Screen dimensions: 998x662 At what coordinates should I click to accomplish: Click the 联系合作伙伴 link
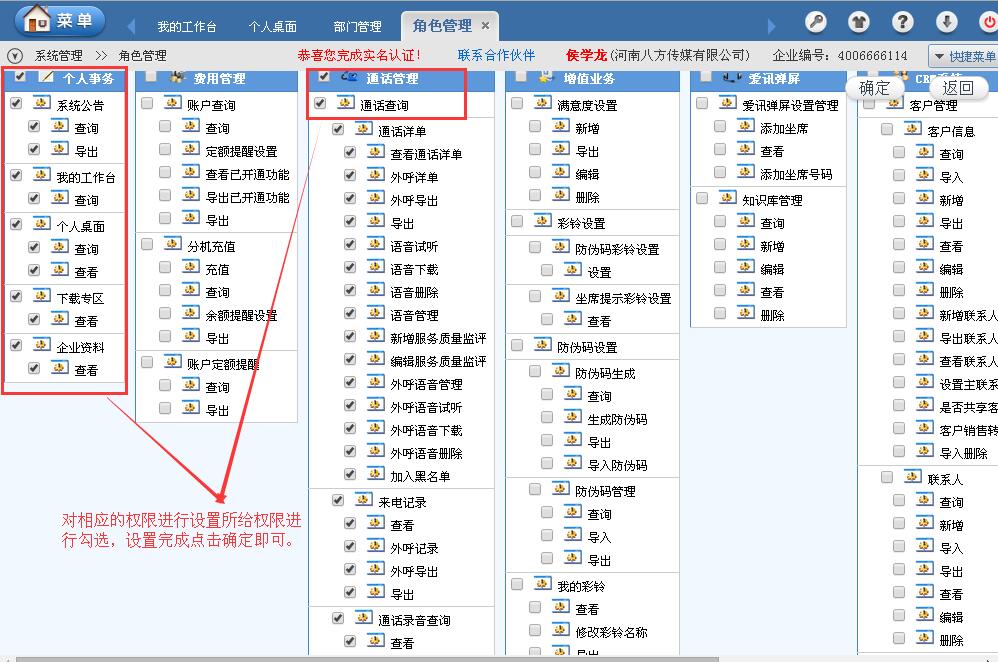point(496,56)
